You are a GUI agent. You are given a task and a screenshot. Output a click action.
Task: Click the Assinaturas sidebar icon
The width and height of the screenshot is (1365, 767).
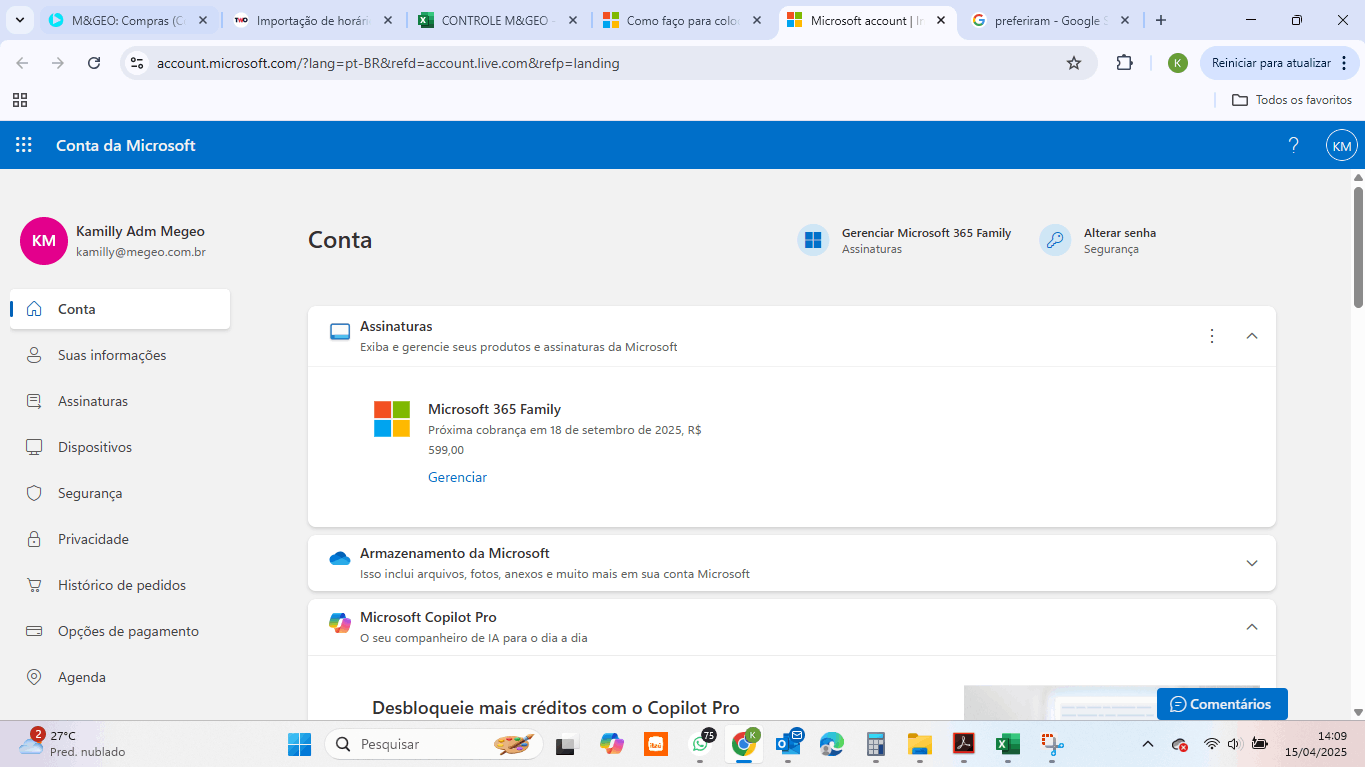click(x=34, y=401)
